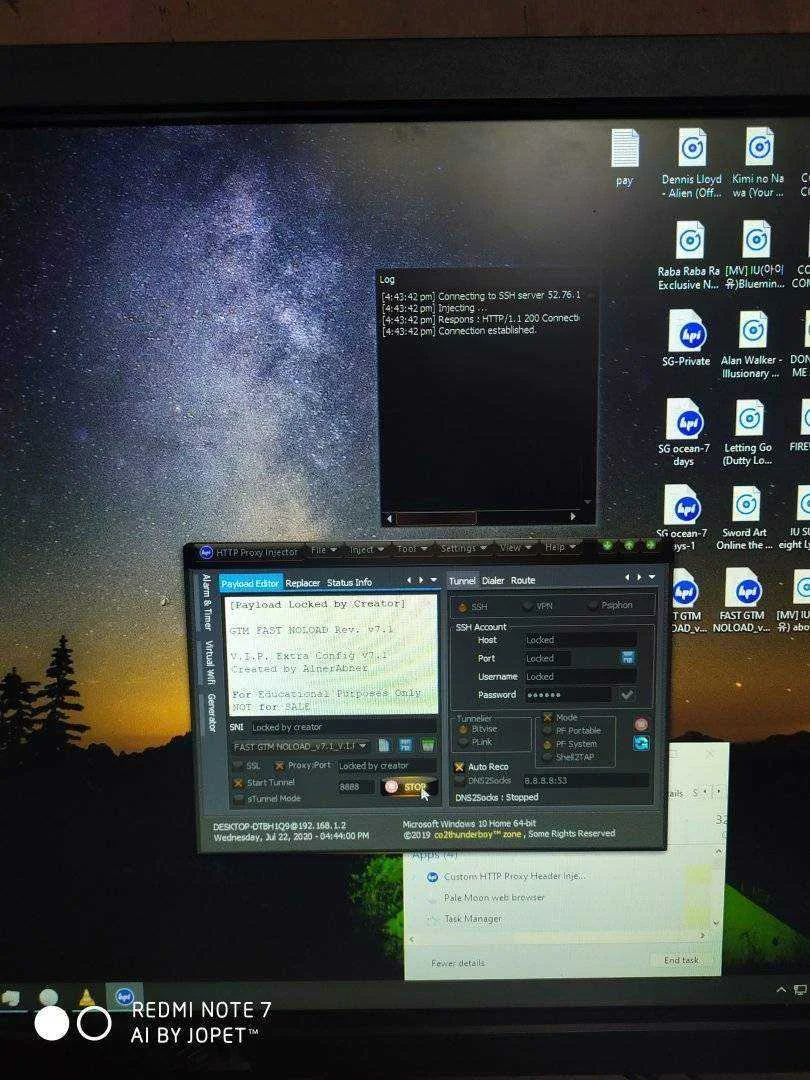Open tab list arrow beside Route tab
This screenshot has height=1080, width=810.
point(652,577)
